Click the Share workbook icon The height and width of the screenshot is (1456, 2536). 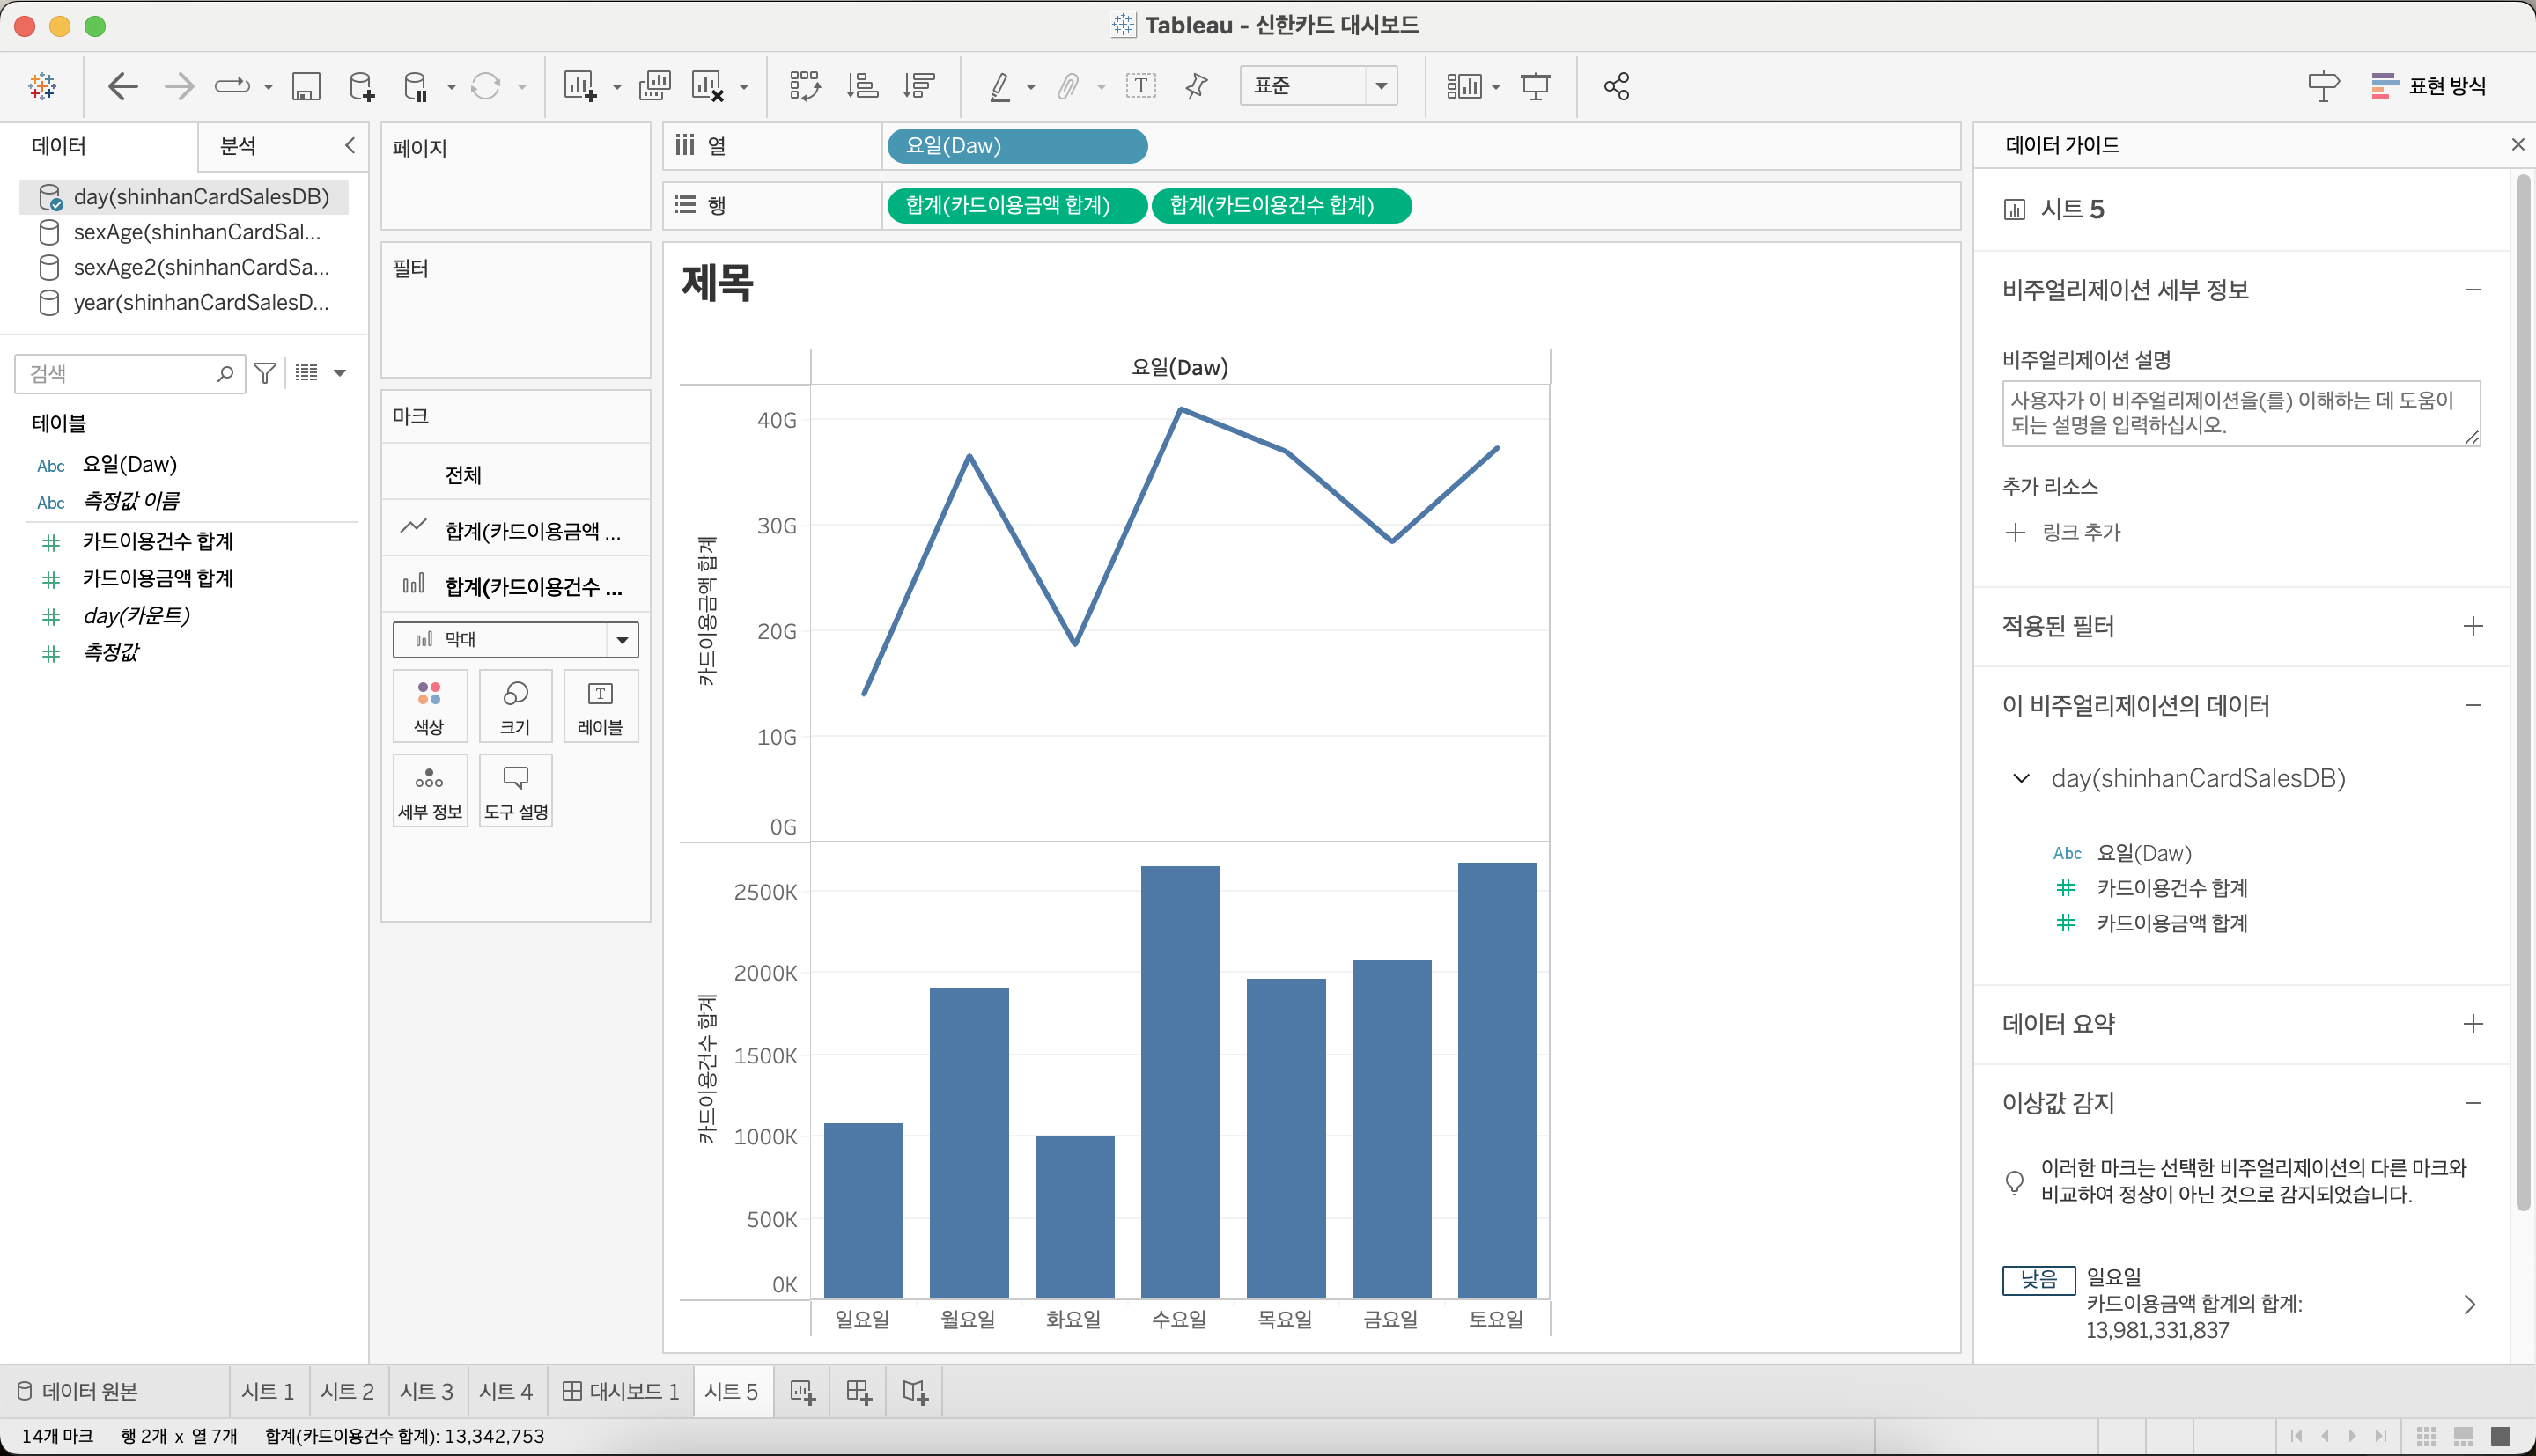1616,87
